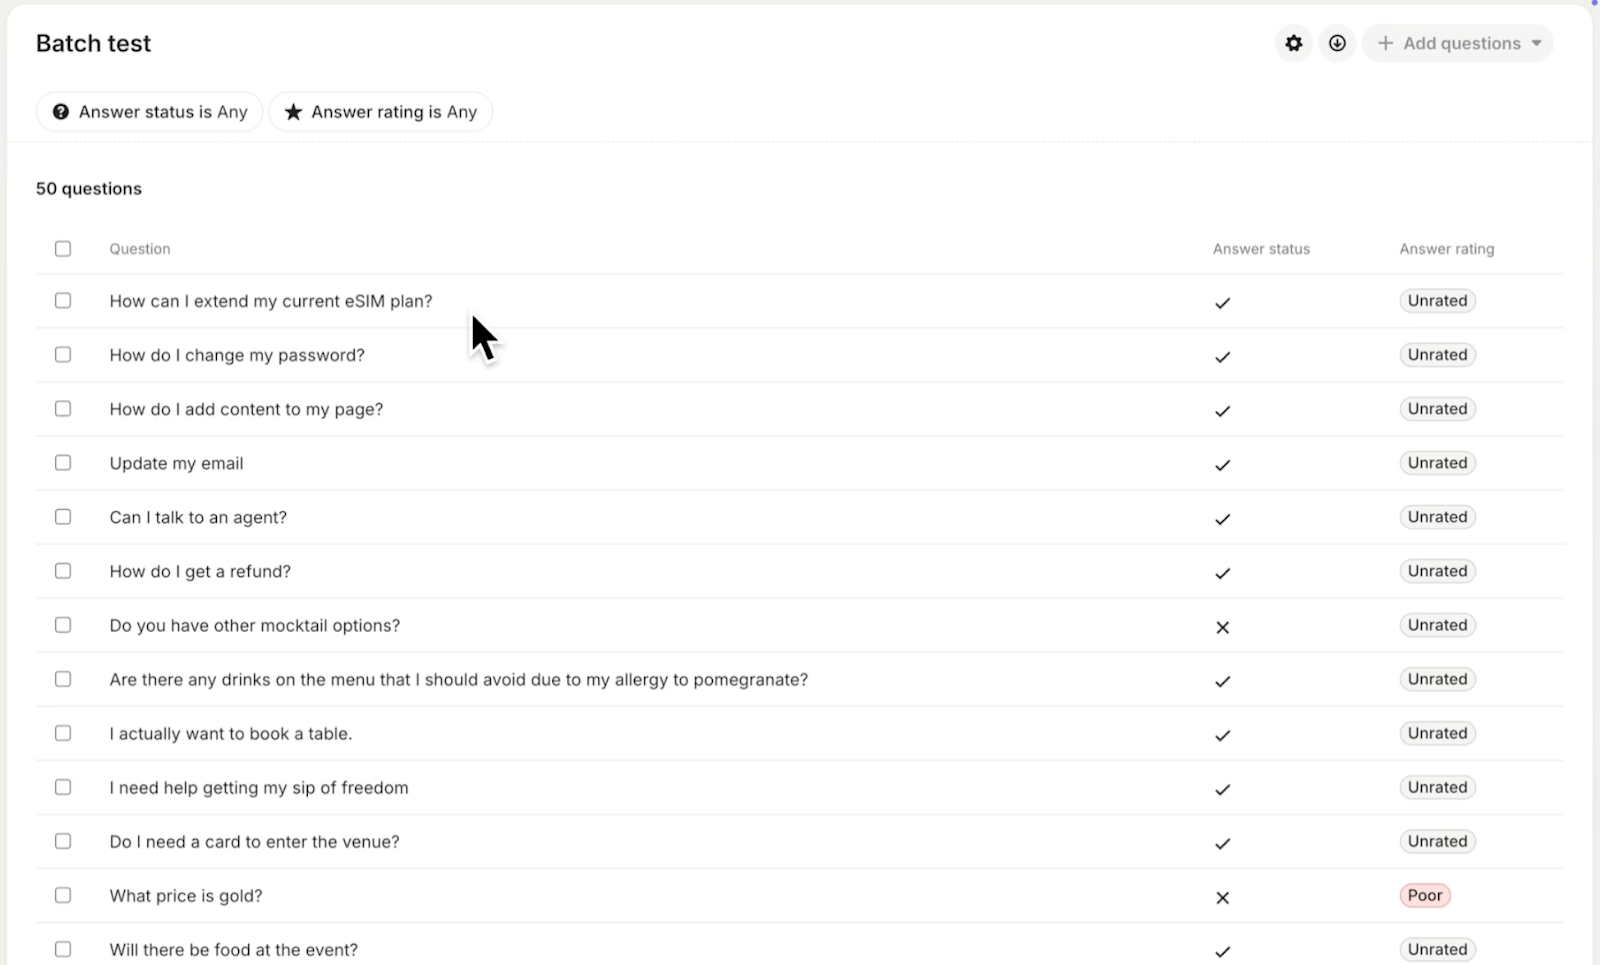Expand the Add questions dropdown arrow
The width and height of the screenshot is (1600, 965).
pos(1537,43)
